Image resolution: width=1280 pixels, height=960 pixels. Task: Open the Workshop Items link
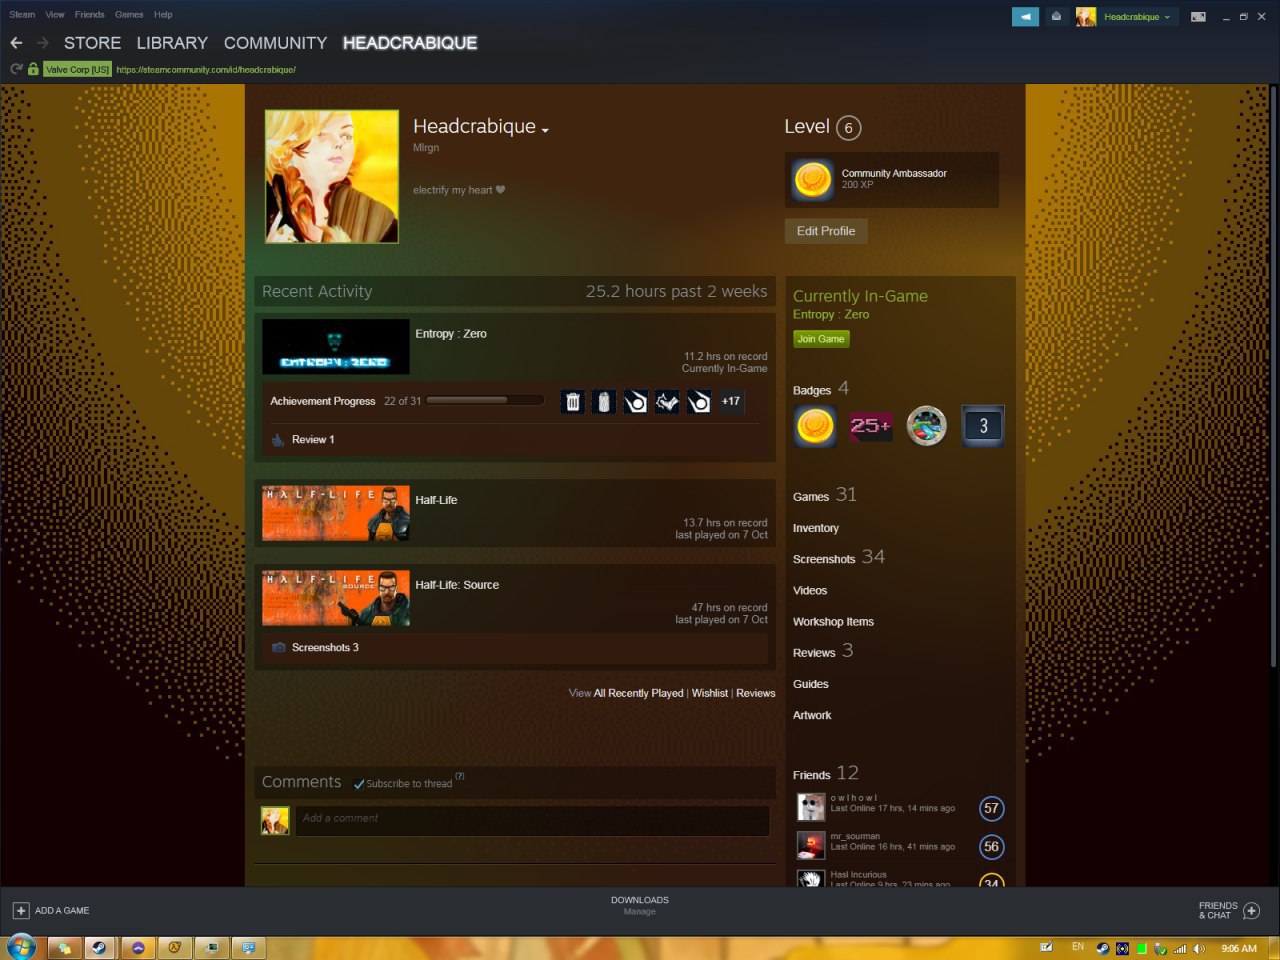[x=833, y=622]
